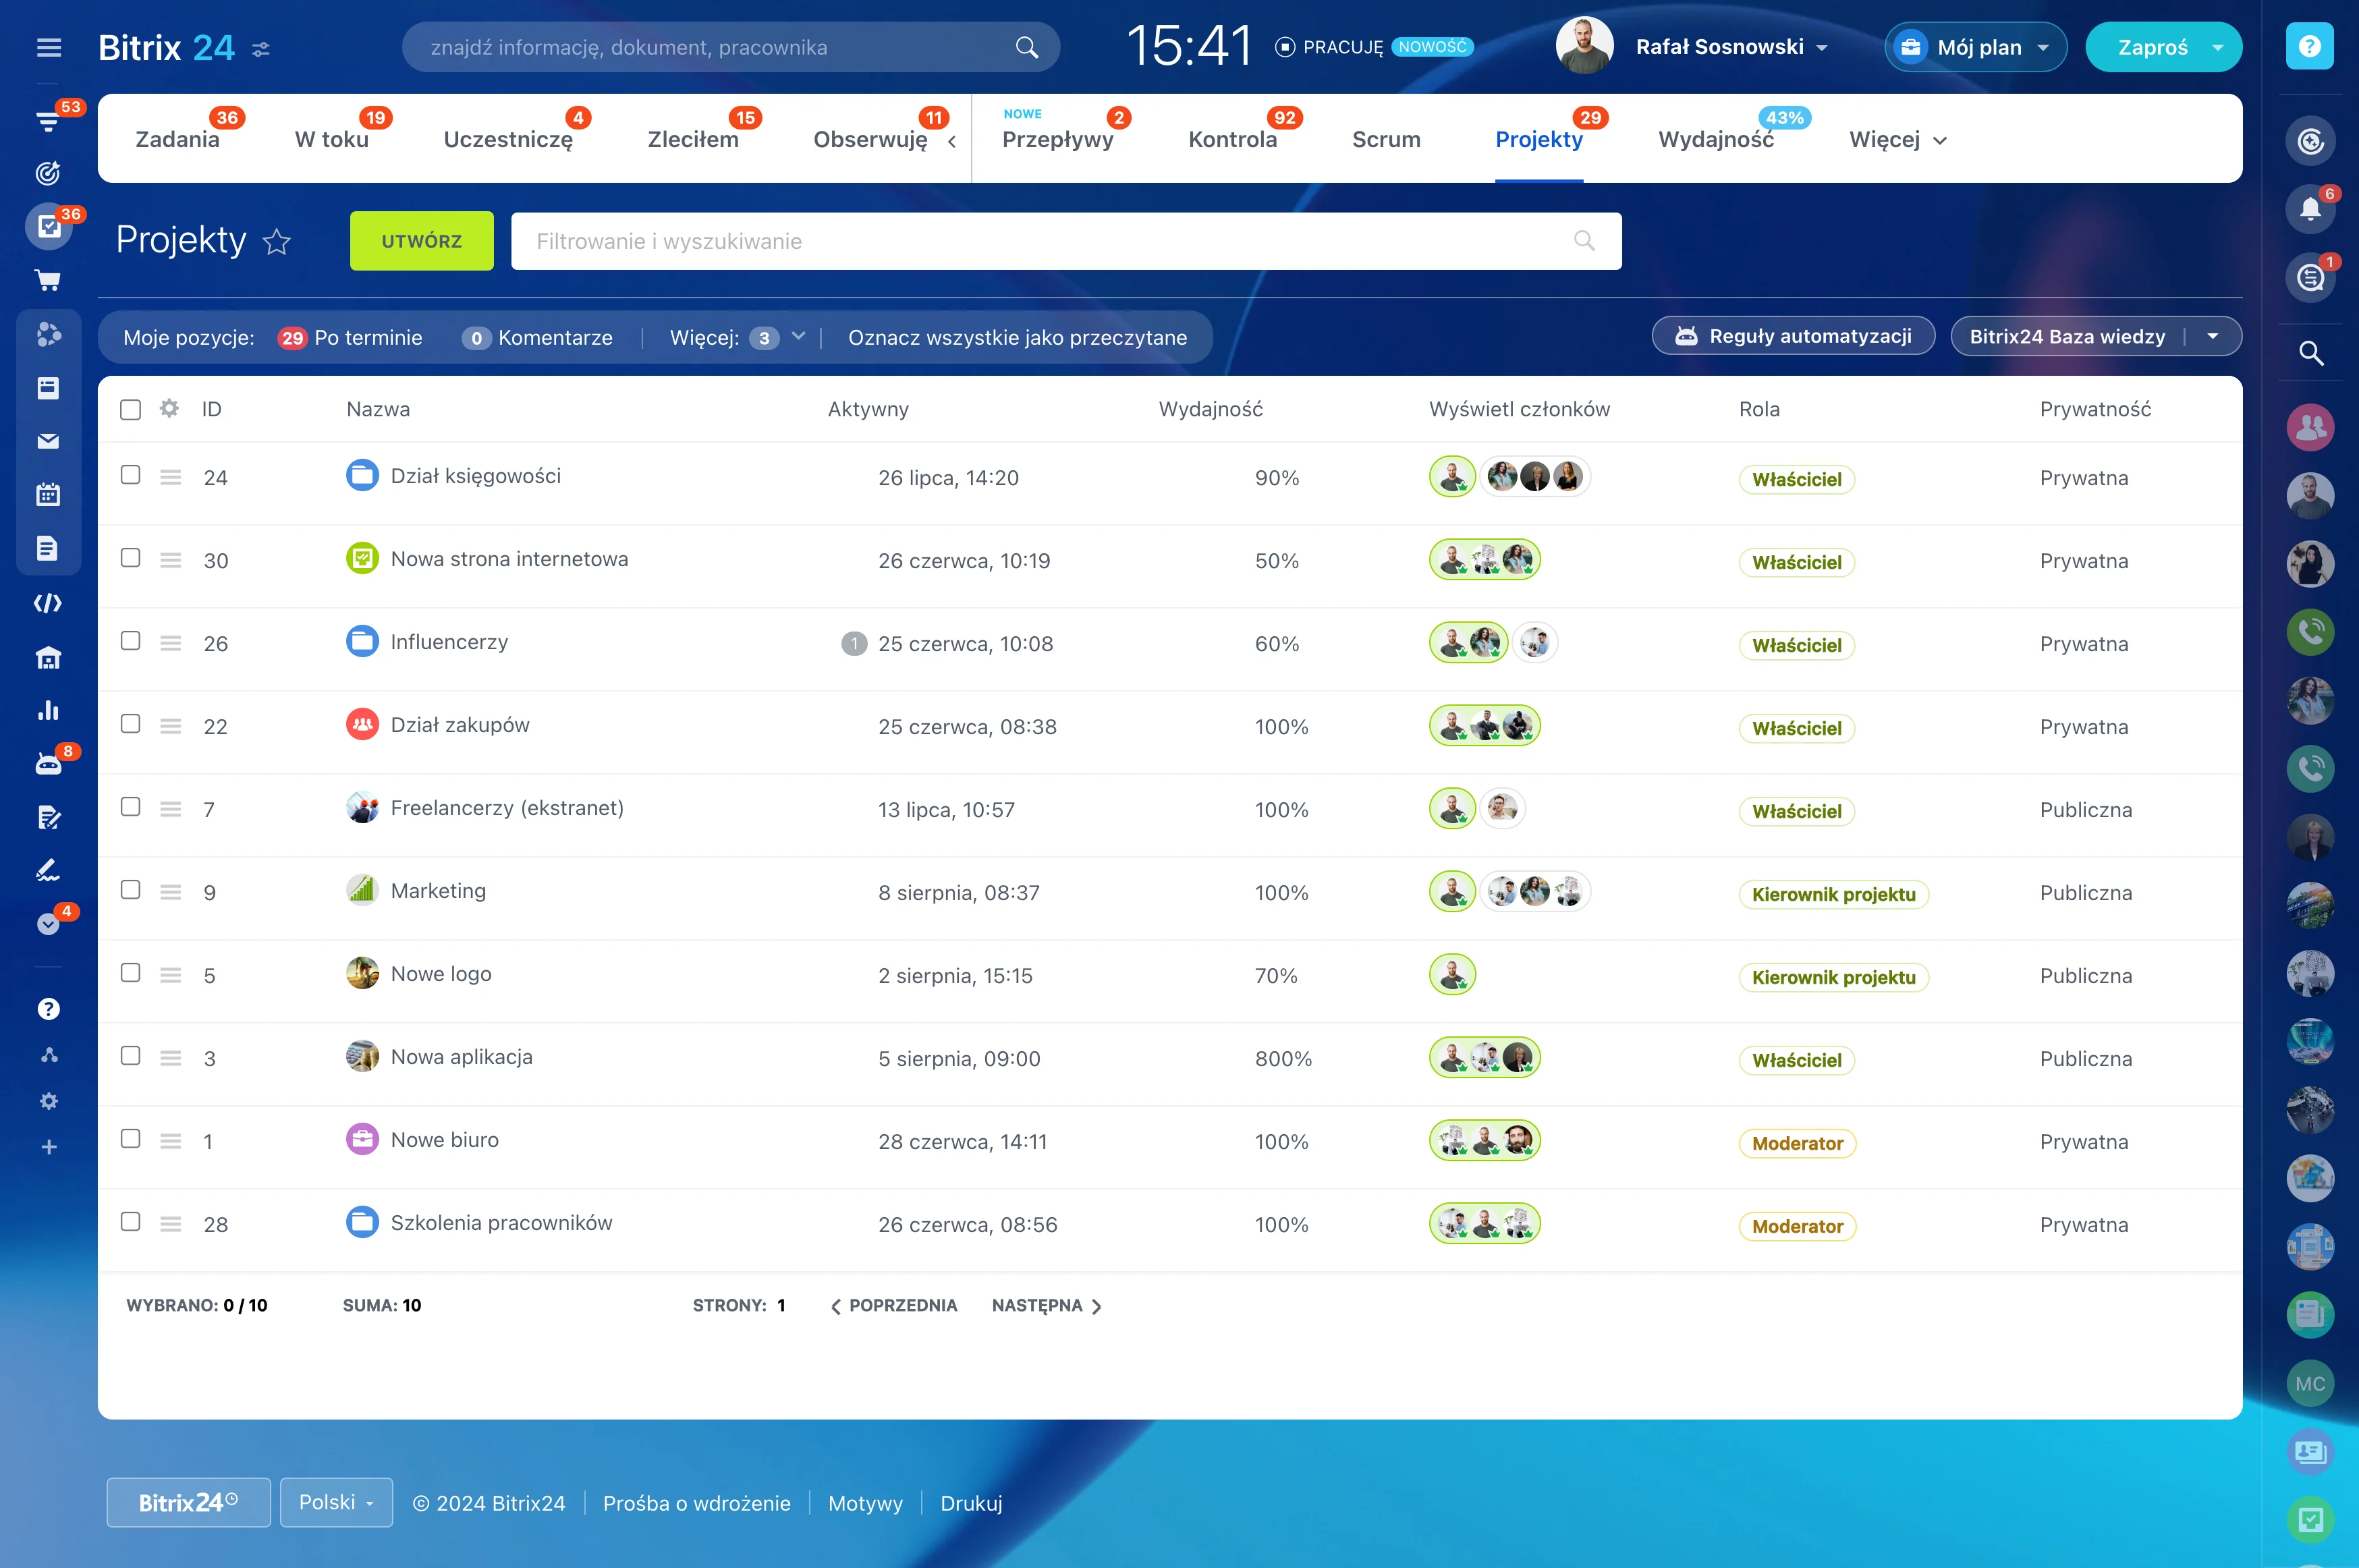Tick the checkbox for Dział księgowości row
2359x1568 pixels.
[x=131, y=475]
